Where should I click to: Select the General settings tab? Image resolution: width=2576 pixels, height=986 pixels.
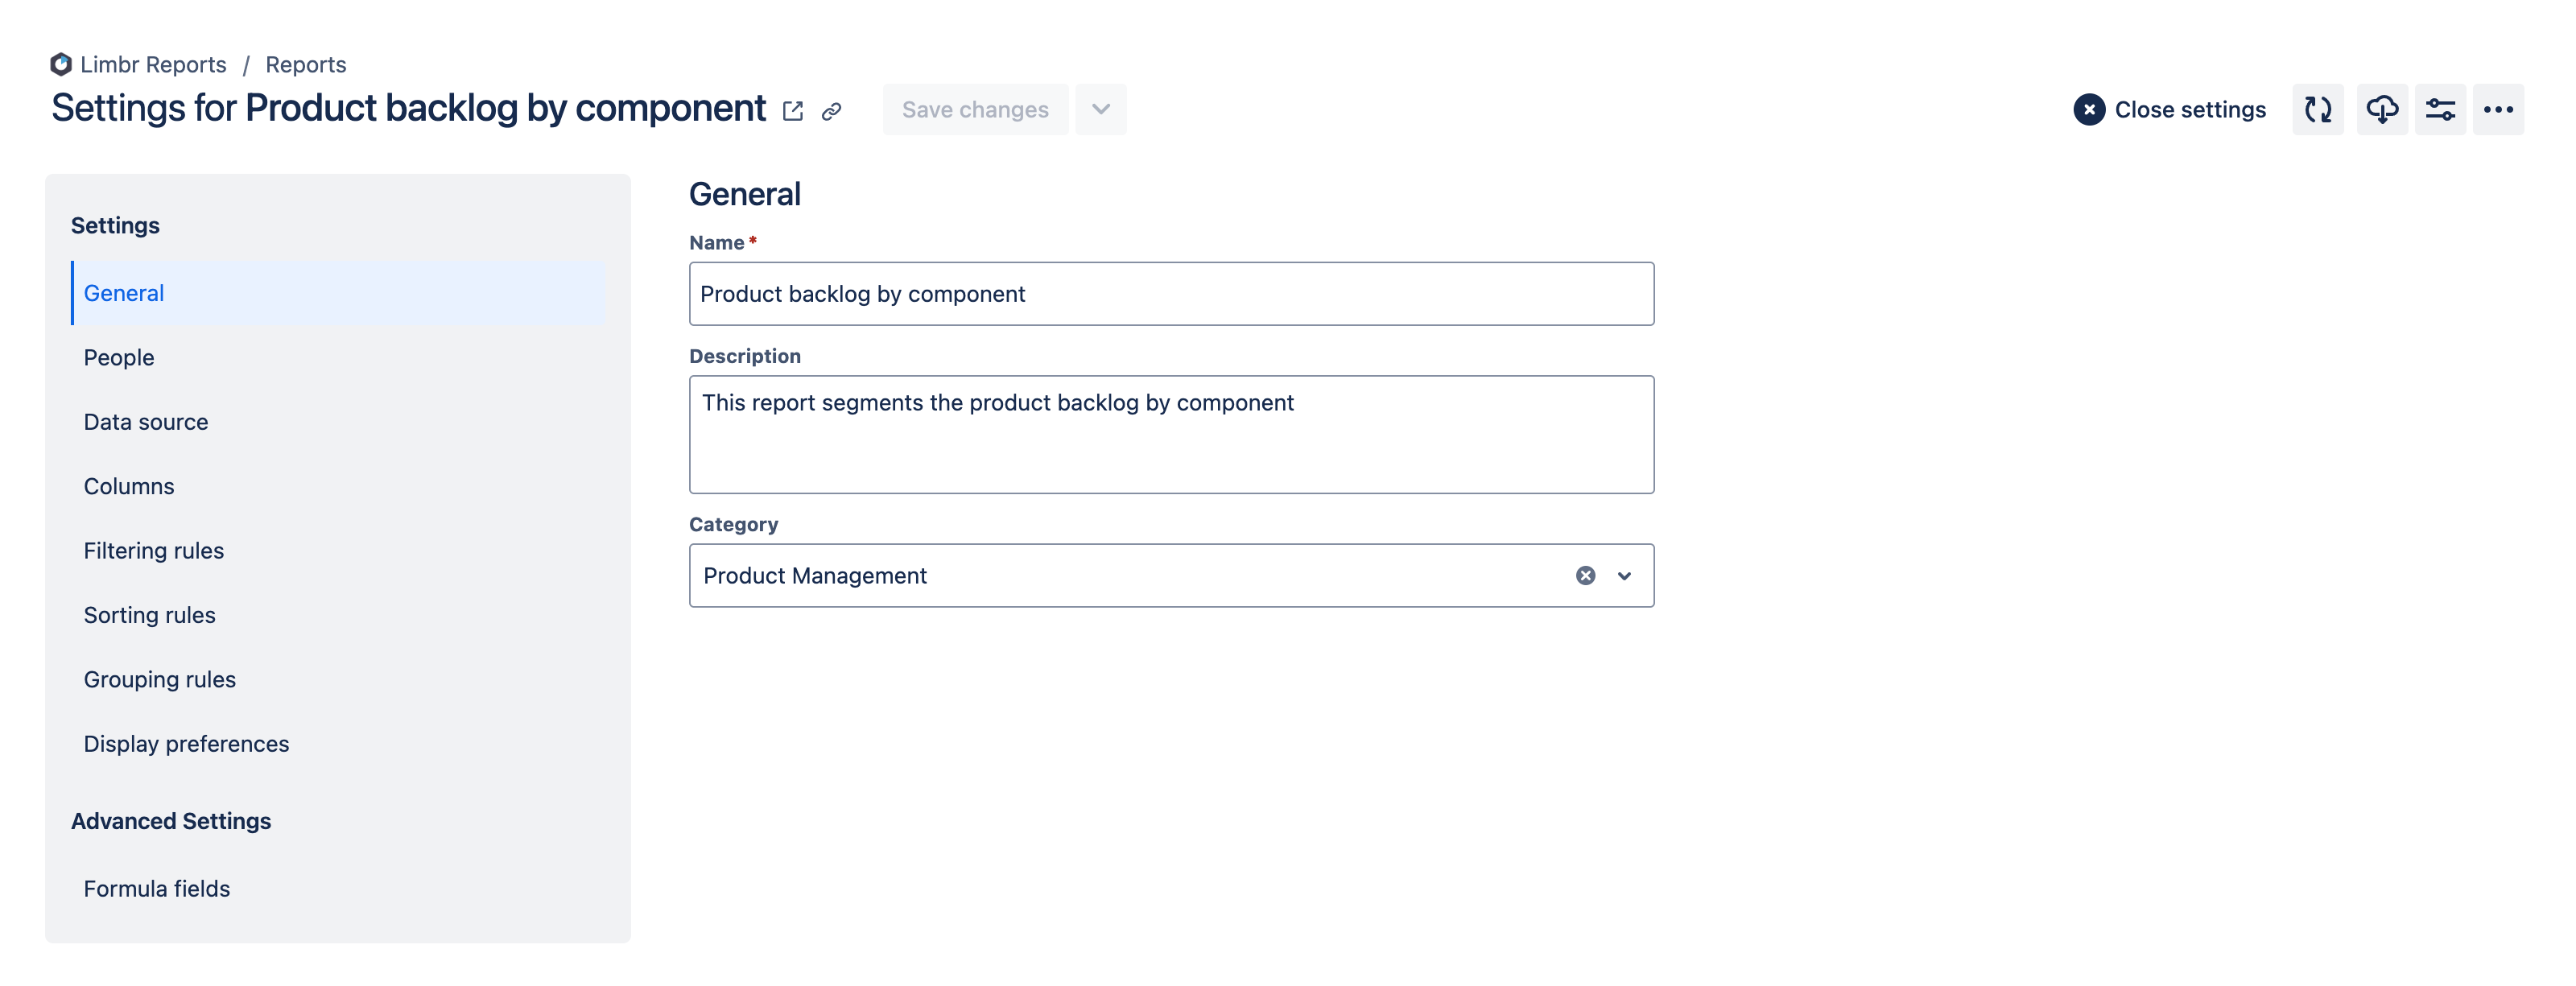point(338,293)
